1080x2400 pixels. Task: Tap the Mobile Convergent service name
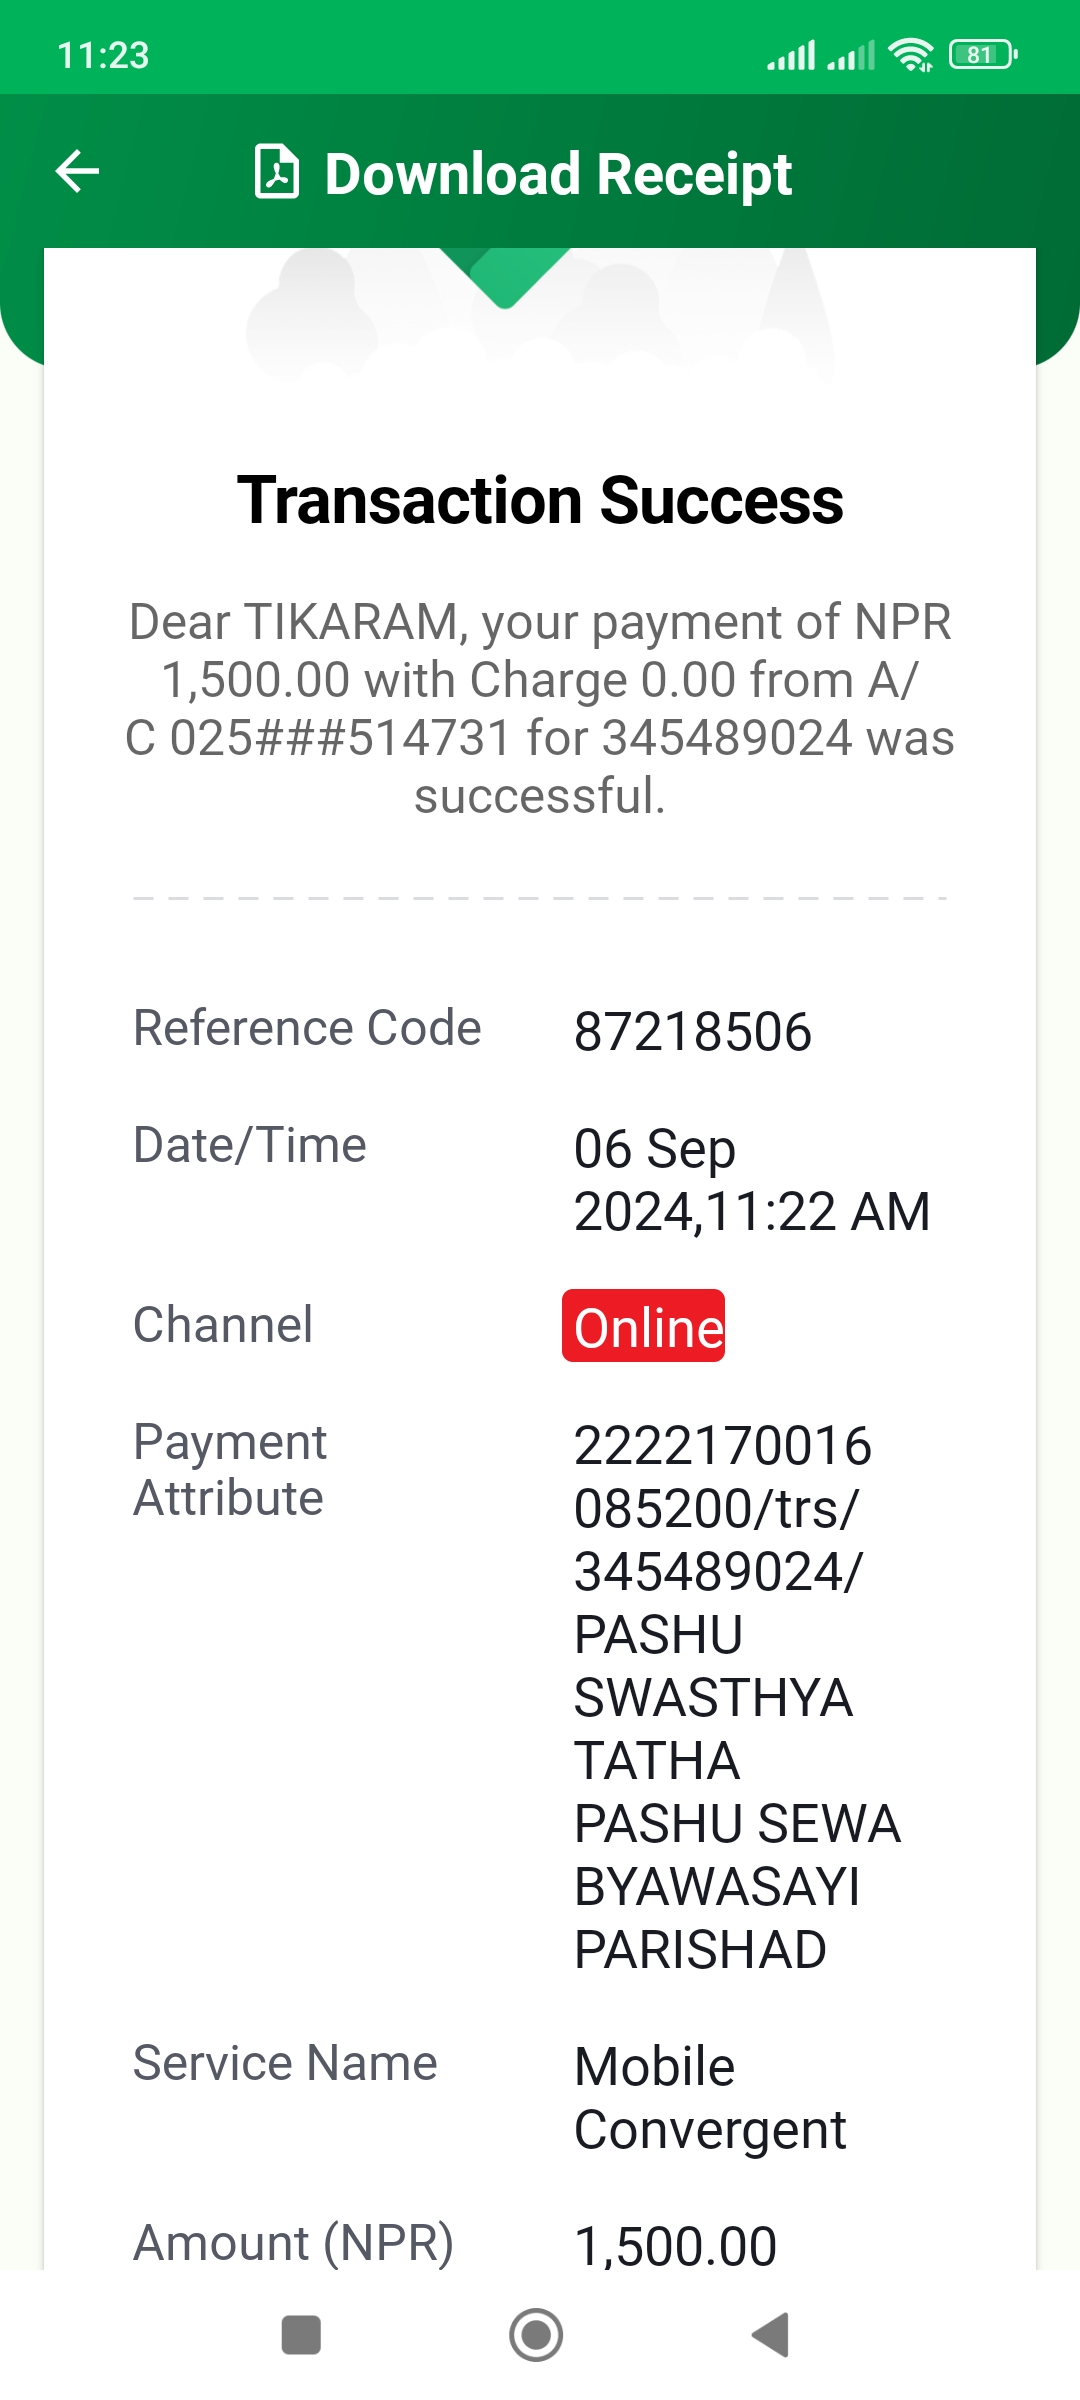click(x=710, y=2098)
